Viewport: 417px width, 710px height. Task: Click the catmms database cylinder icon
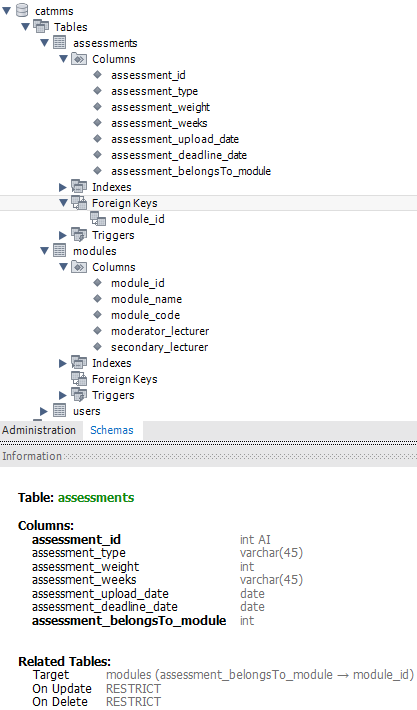coord(22,10)
